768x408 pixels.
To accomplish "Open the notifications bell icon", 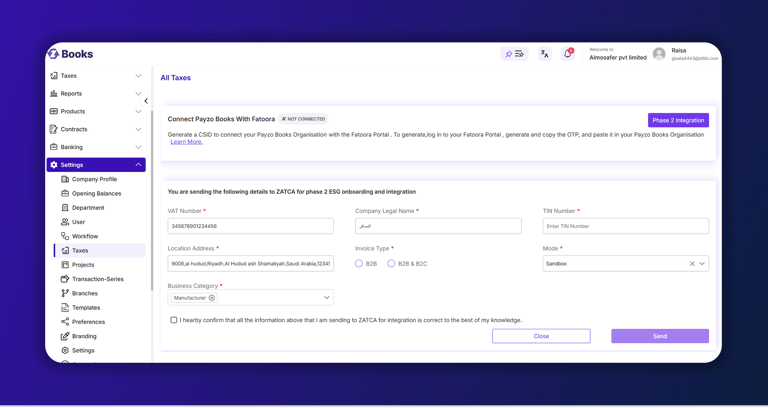I will [568, 54].
